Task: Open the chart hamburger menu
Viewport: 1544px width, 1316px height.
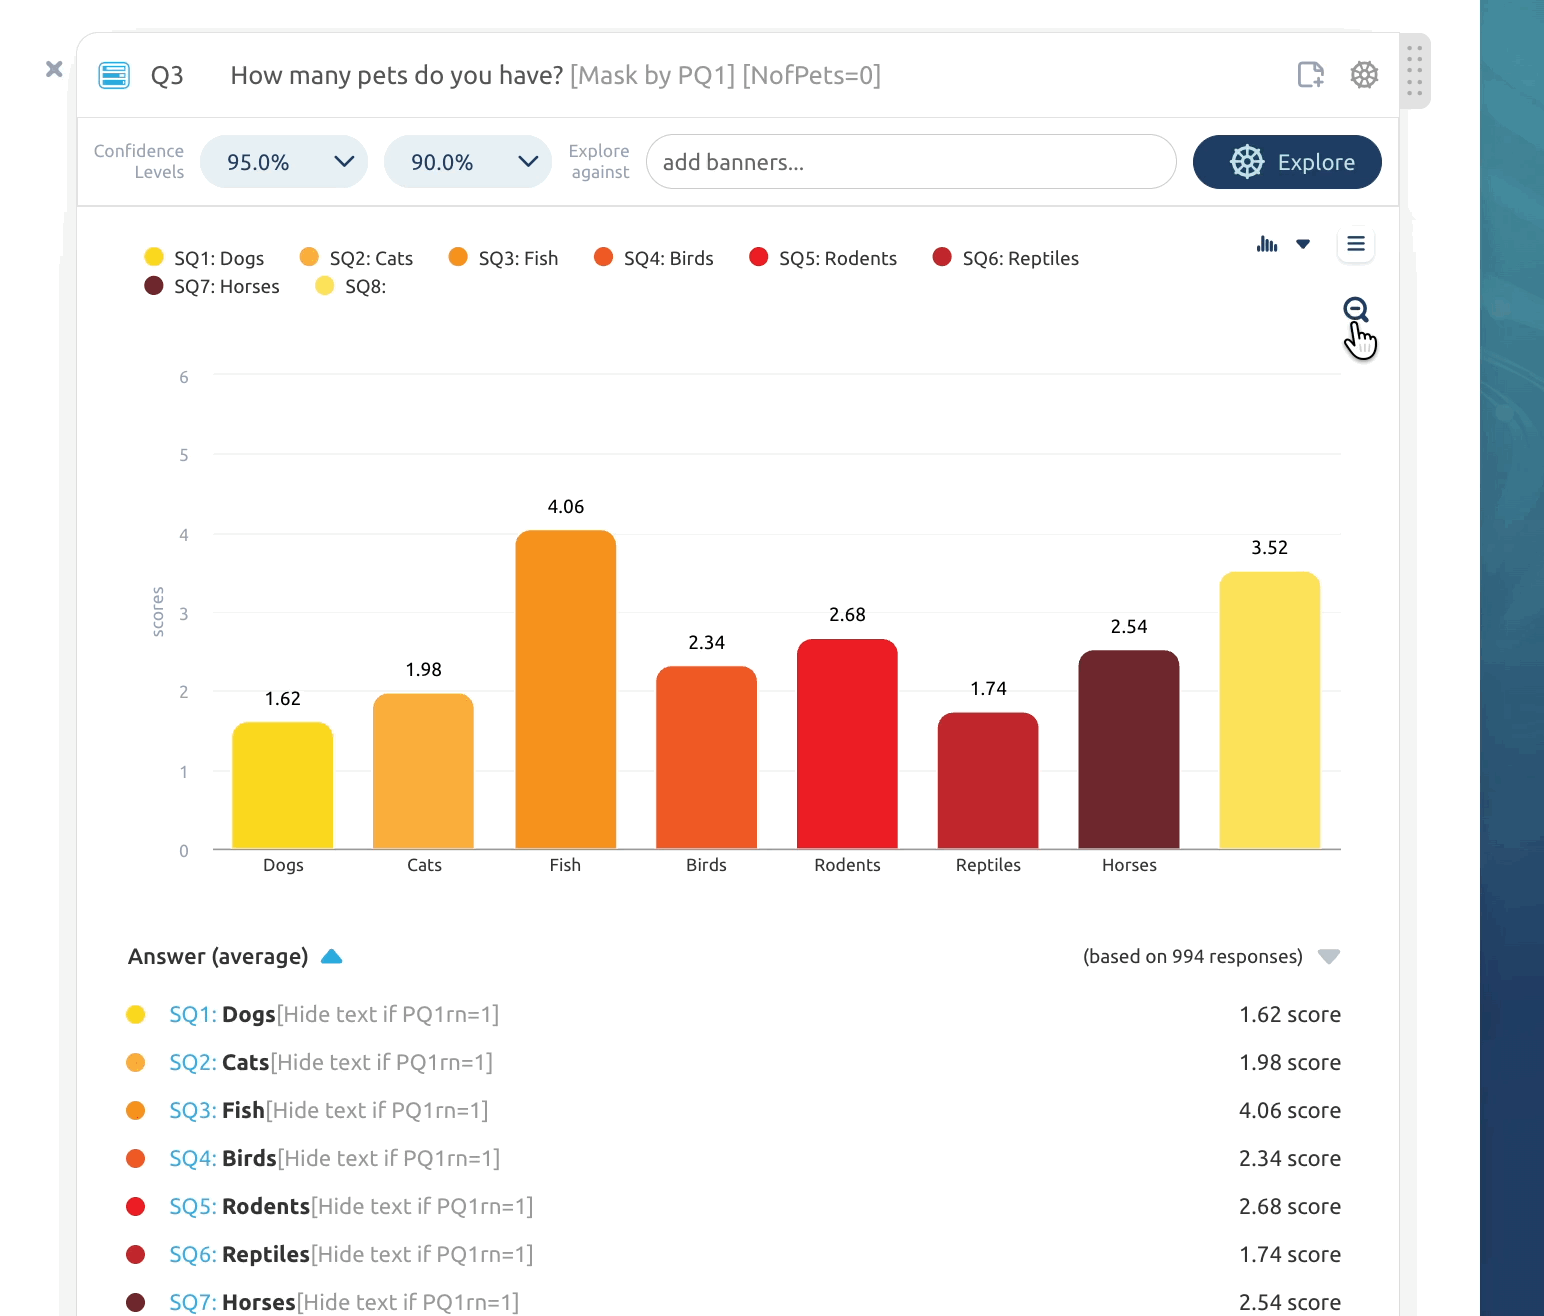Action: (x=1356, y=244)
